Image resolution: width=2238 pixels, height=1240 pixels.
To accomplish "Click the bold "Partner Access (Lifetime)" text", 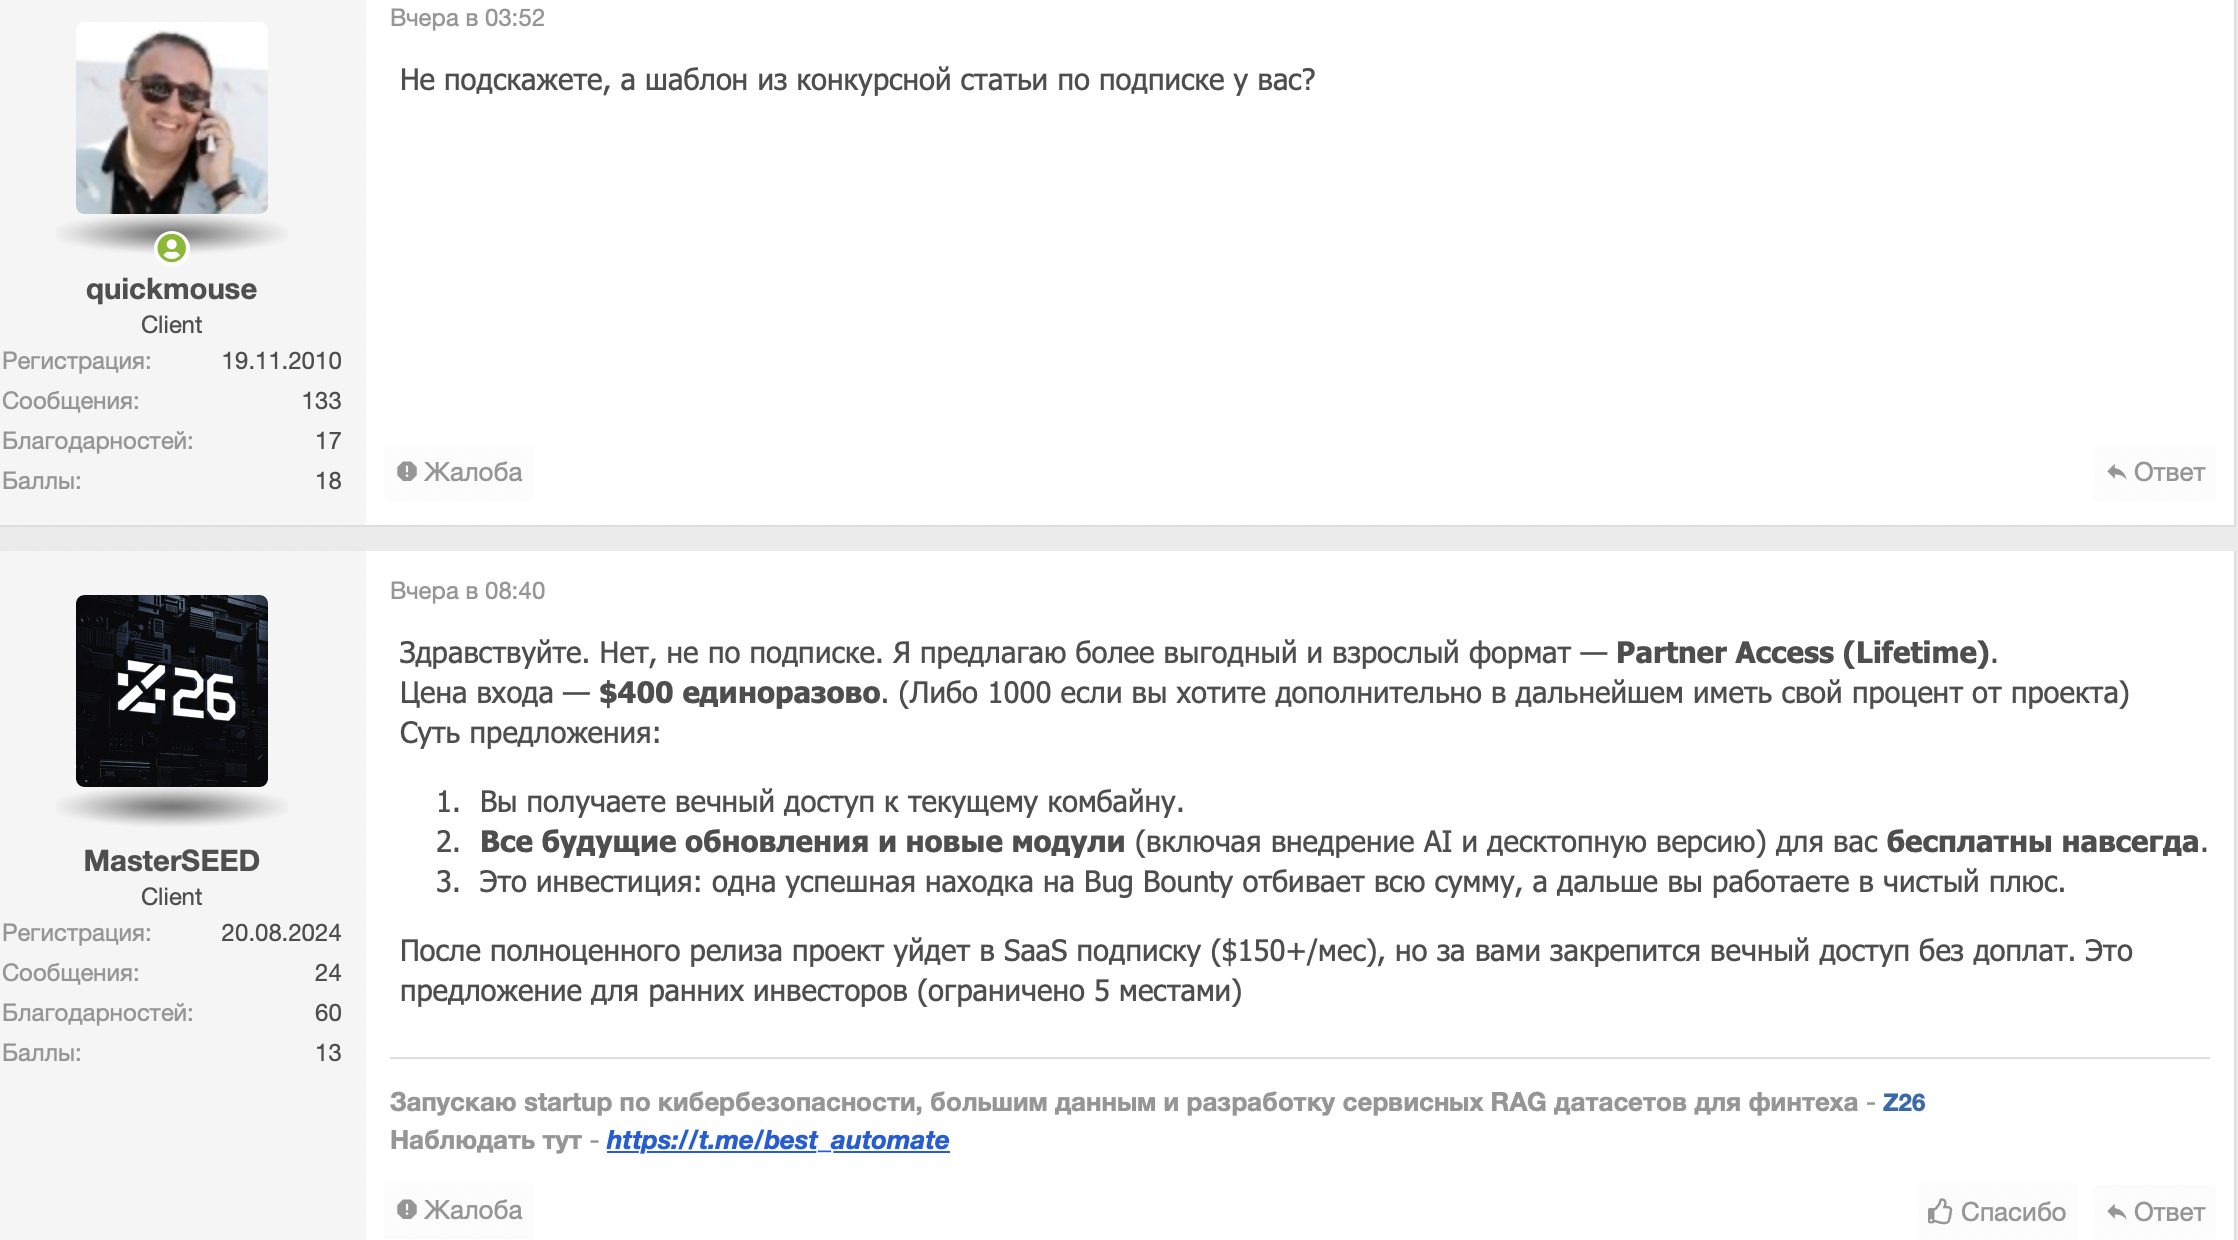I will 1803,653.
